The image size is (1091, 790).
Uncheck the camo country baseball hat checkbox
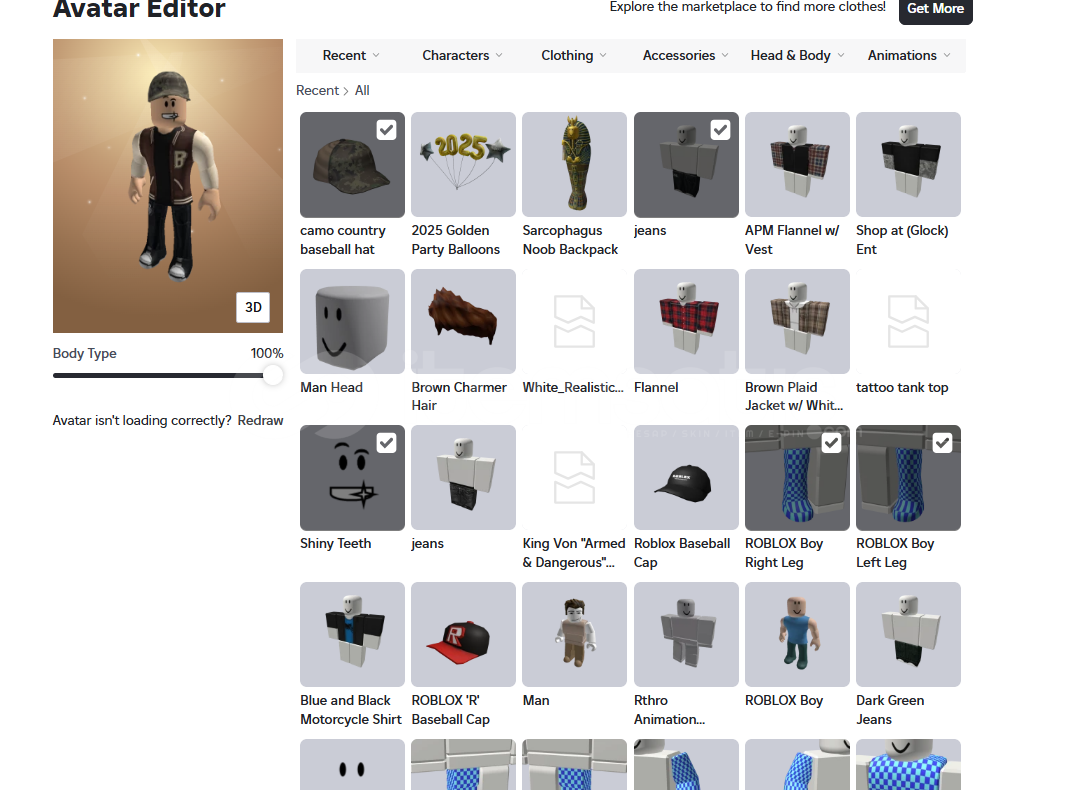point(386,130)
